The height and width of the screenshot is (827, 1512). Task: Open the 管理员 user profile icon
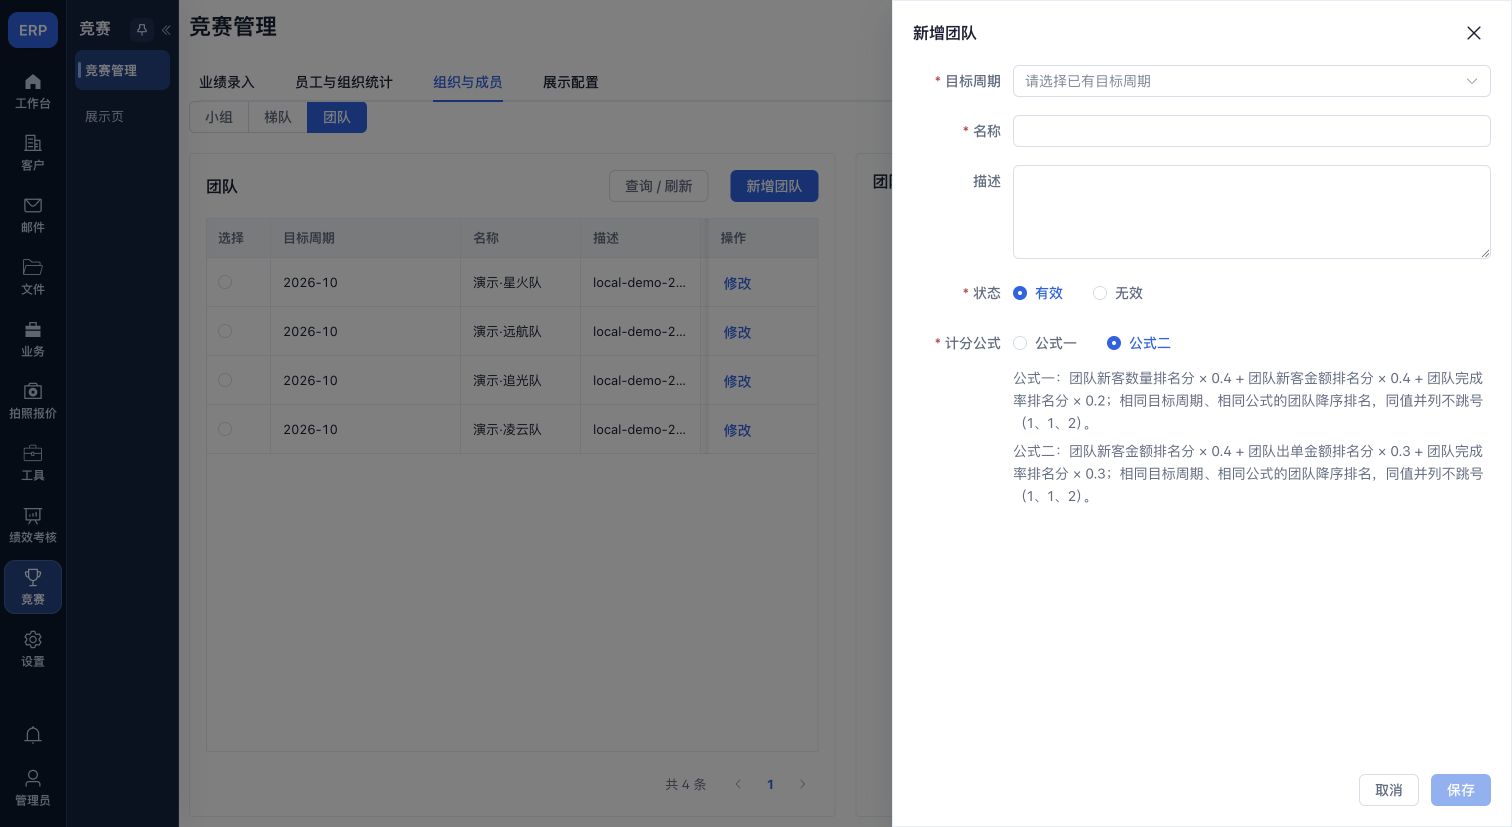33,787
